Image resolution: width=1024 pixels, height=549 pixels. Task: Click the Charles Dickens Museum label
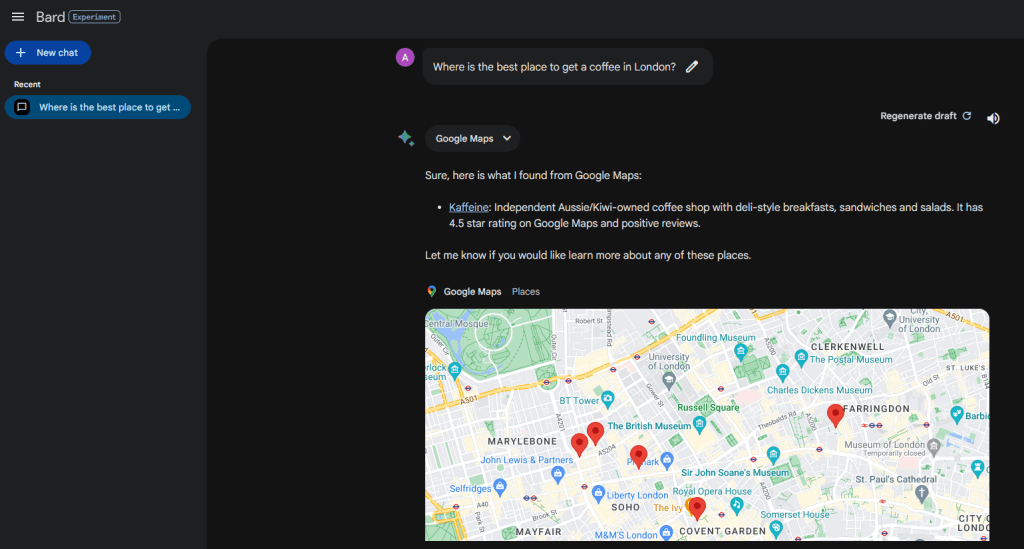pyautogui.click(x=819, y=390)
